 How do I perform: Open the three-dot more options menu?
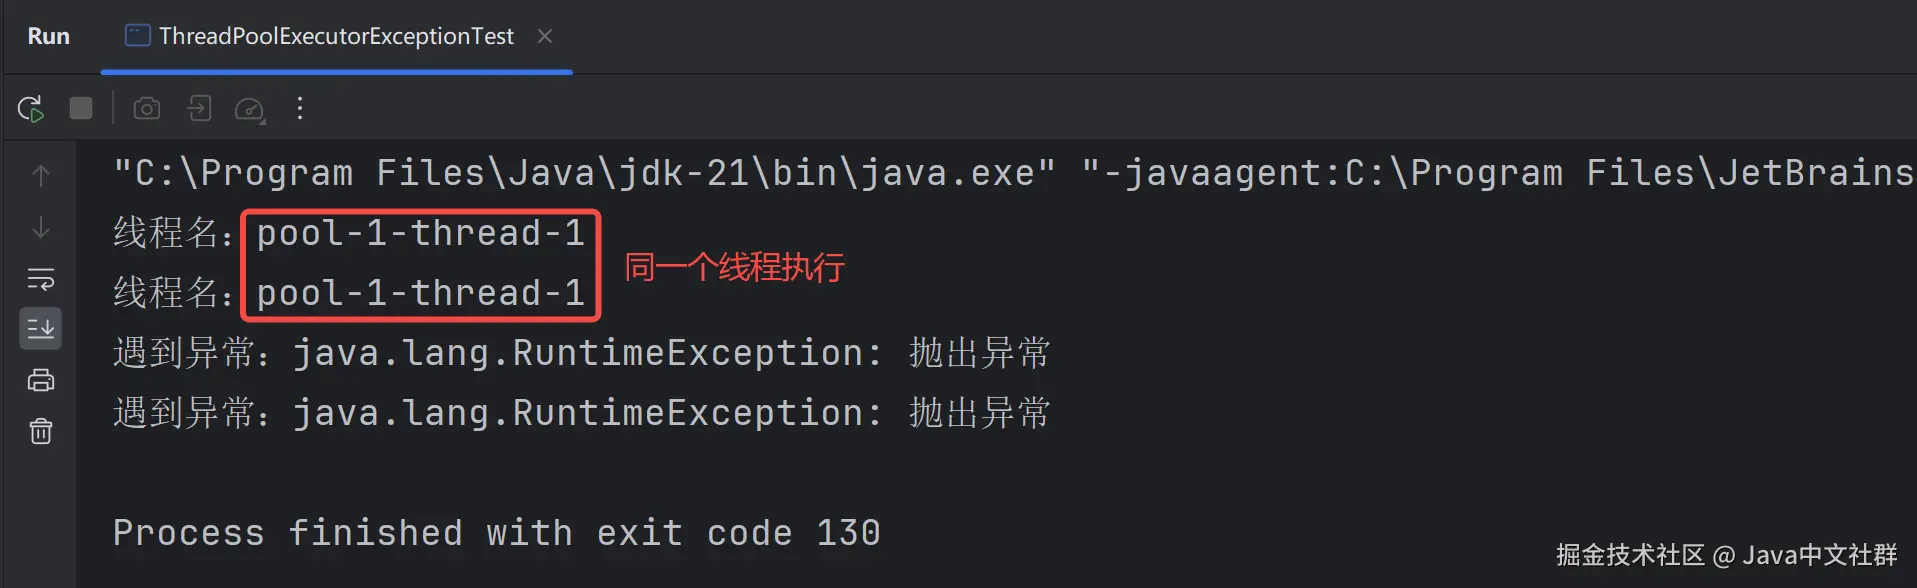(x=300, y=108)
